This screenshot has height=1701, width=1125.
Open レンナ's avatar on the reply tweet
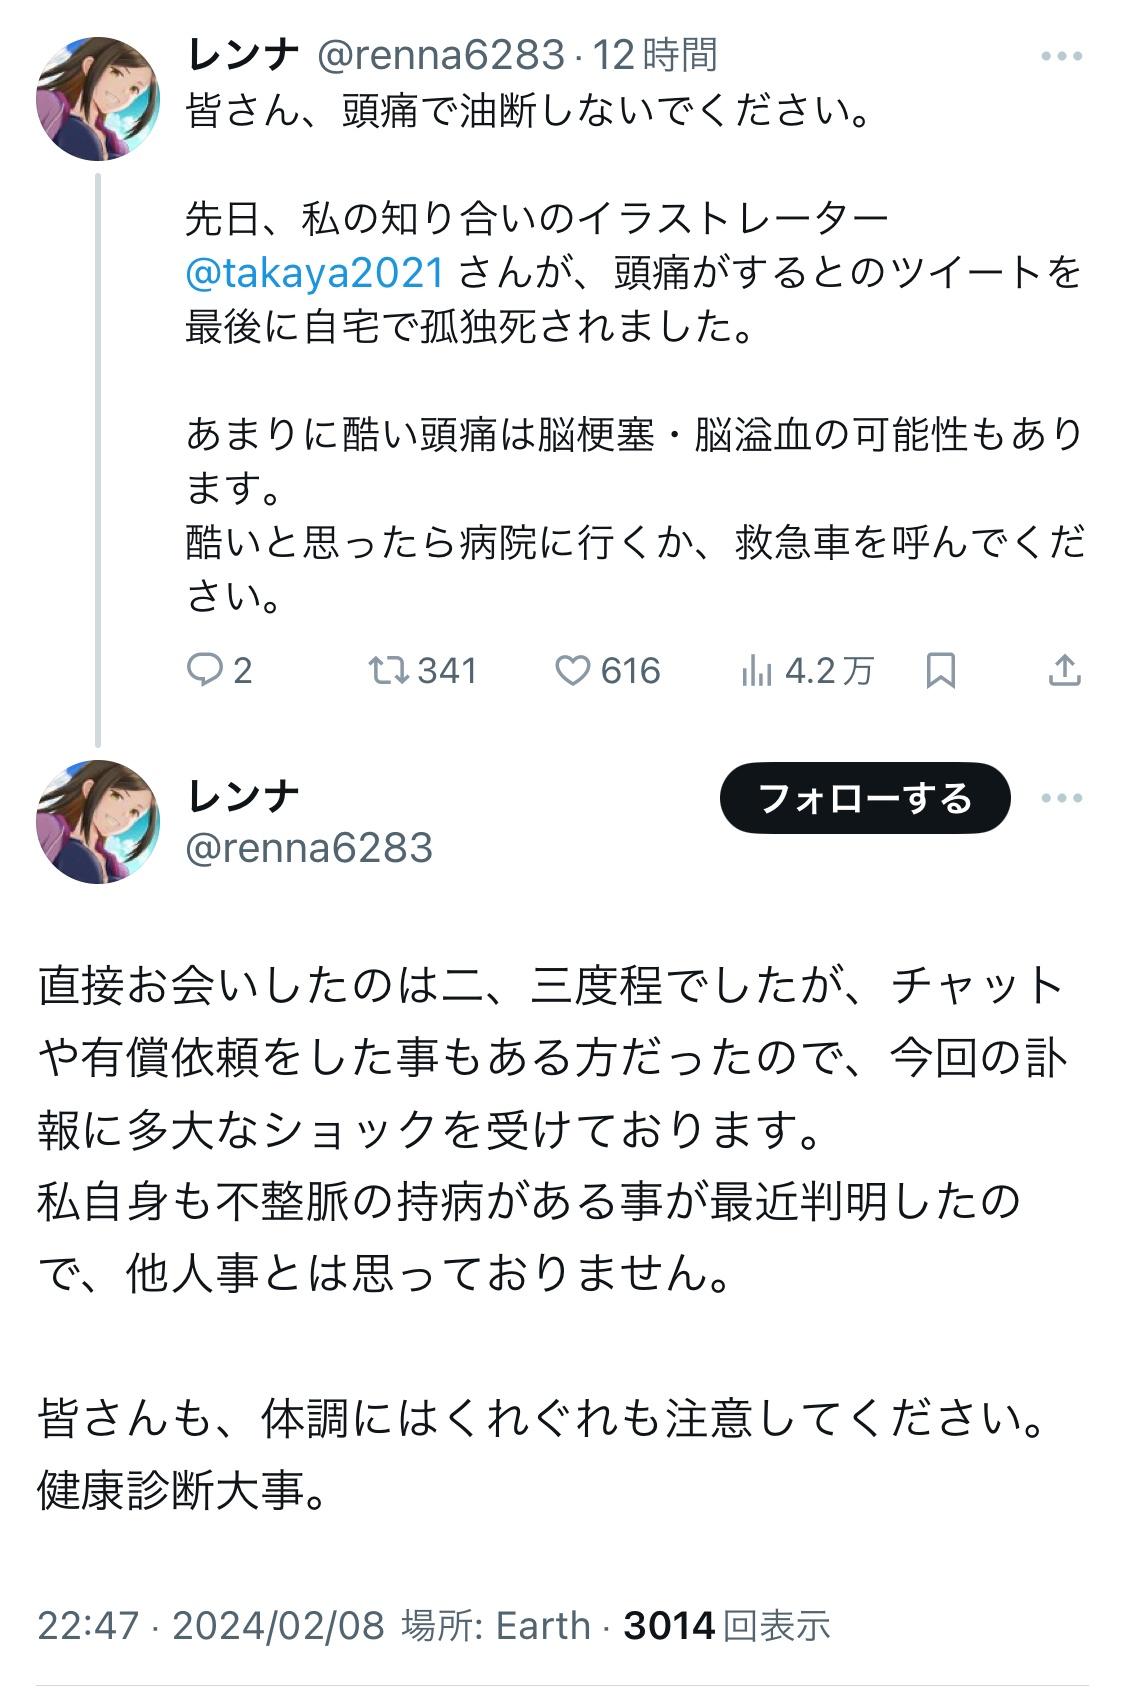click(98, 821)
